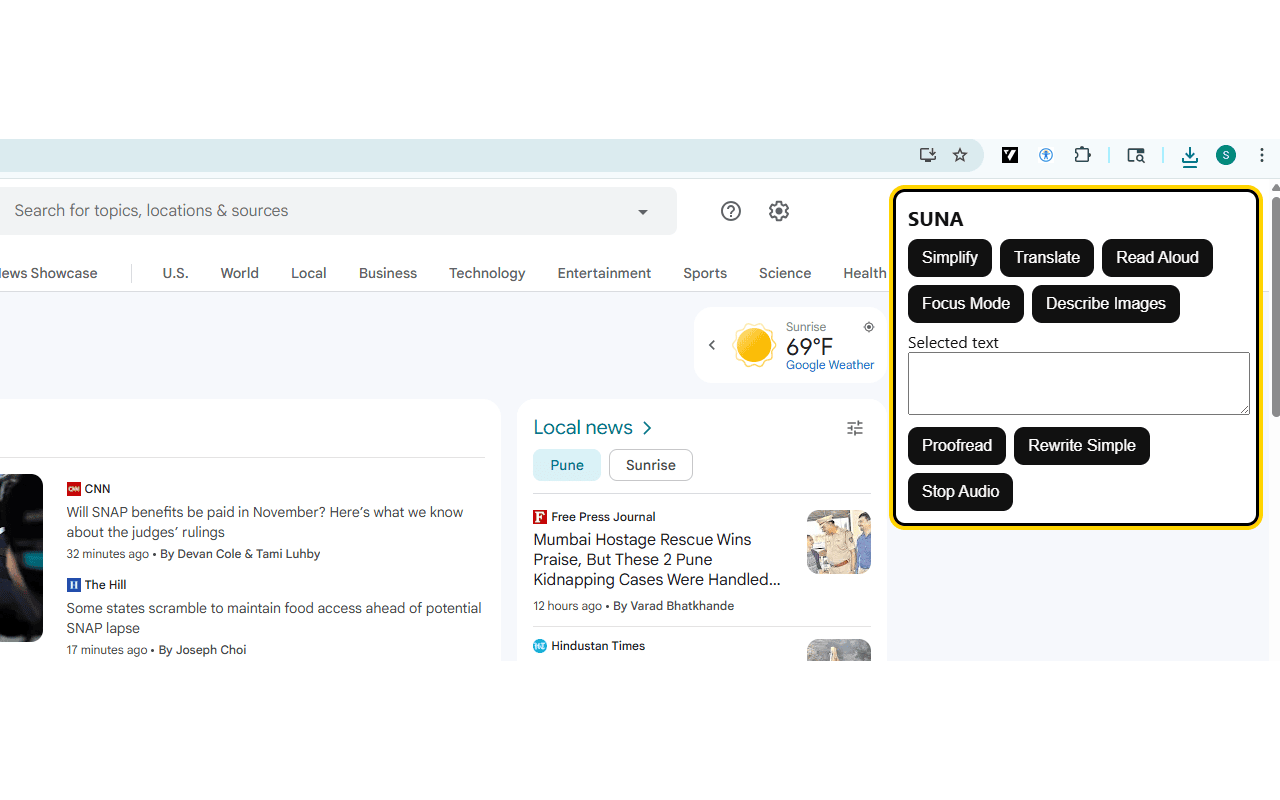Click the Free Press Journal logo
Viewport: 1280px width, 800px height.
tap(540, 517)
